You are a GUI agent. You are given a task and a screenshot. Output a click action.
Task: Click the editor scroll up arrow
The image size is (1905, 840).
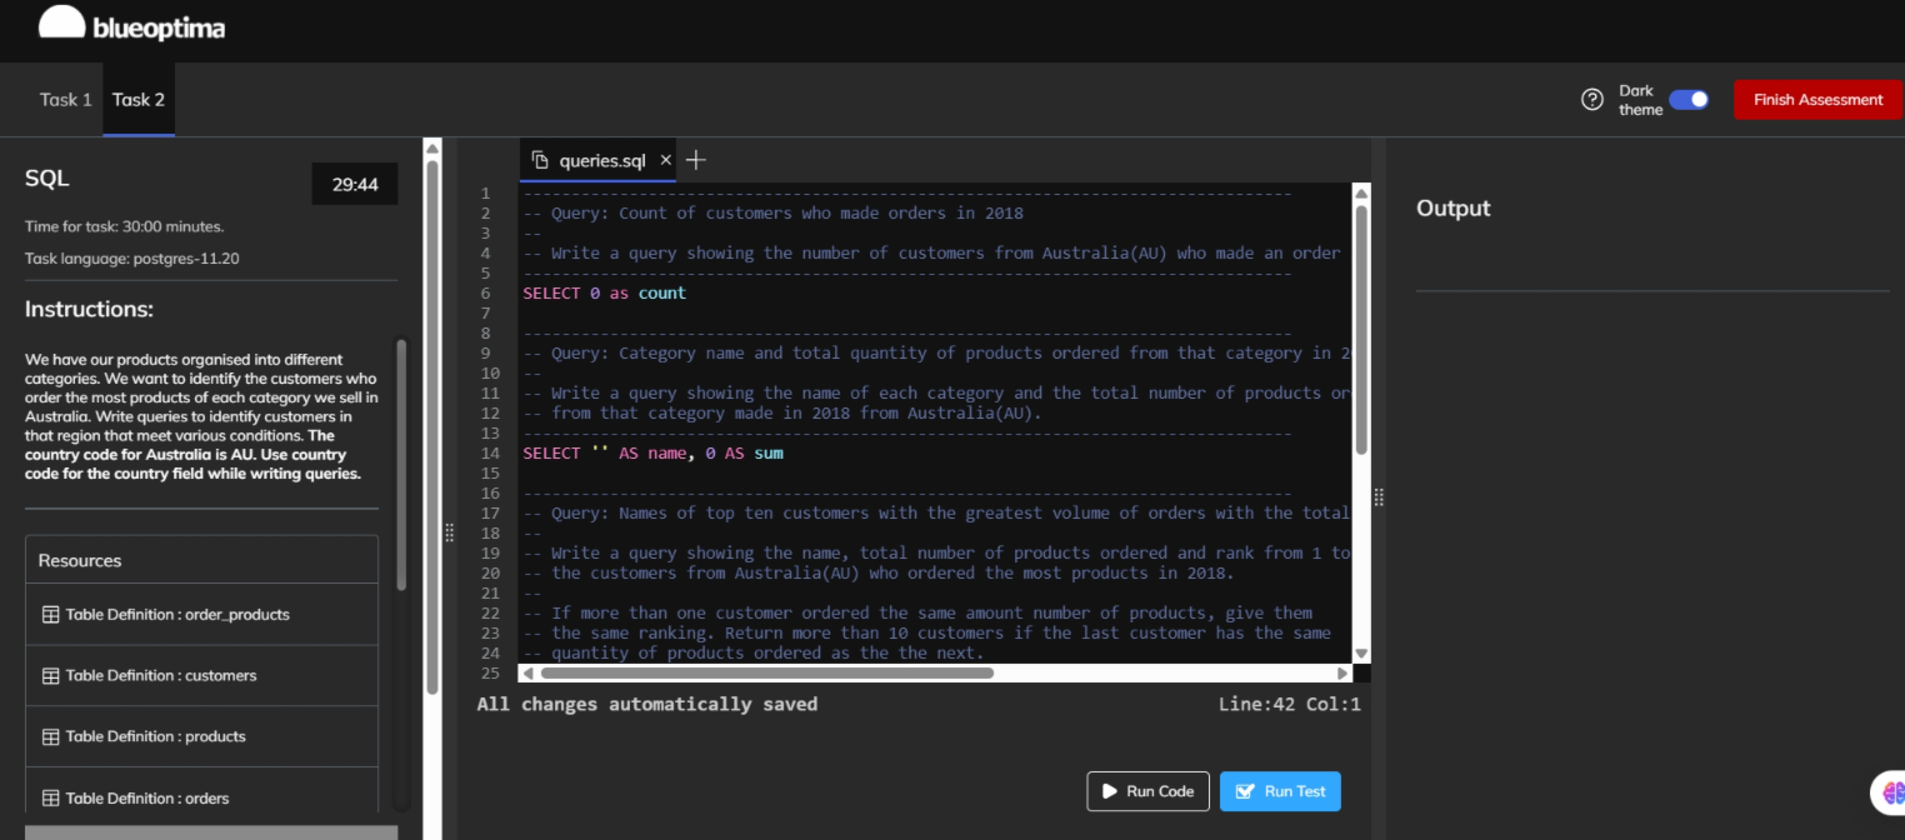[x=1361, y=193]
